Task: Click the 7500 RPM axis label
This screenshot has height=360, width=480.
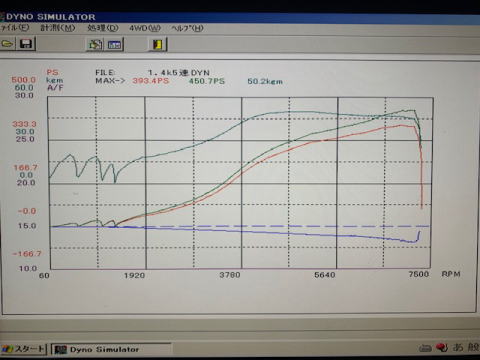Action: [x=419, y=274]
